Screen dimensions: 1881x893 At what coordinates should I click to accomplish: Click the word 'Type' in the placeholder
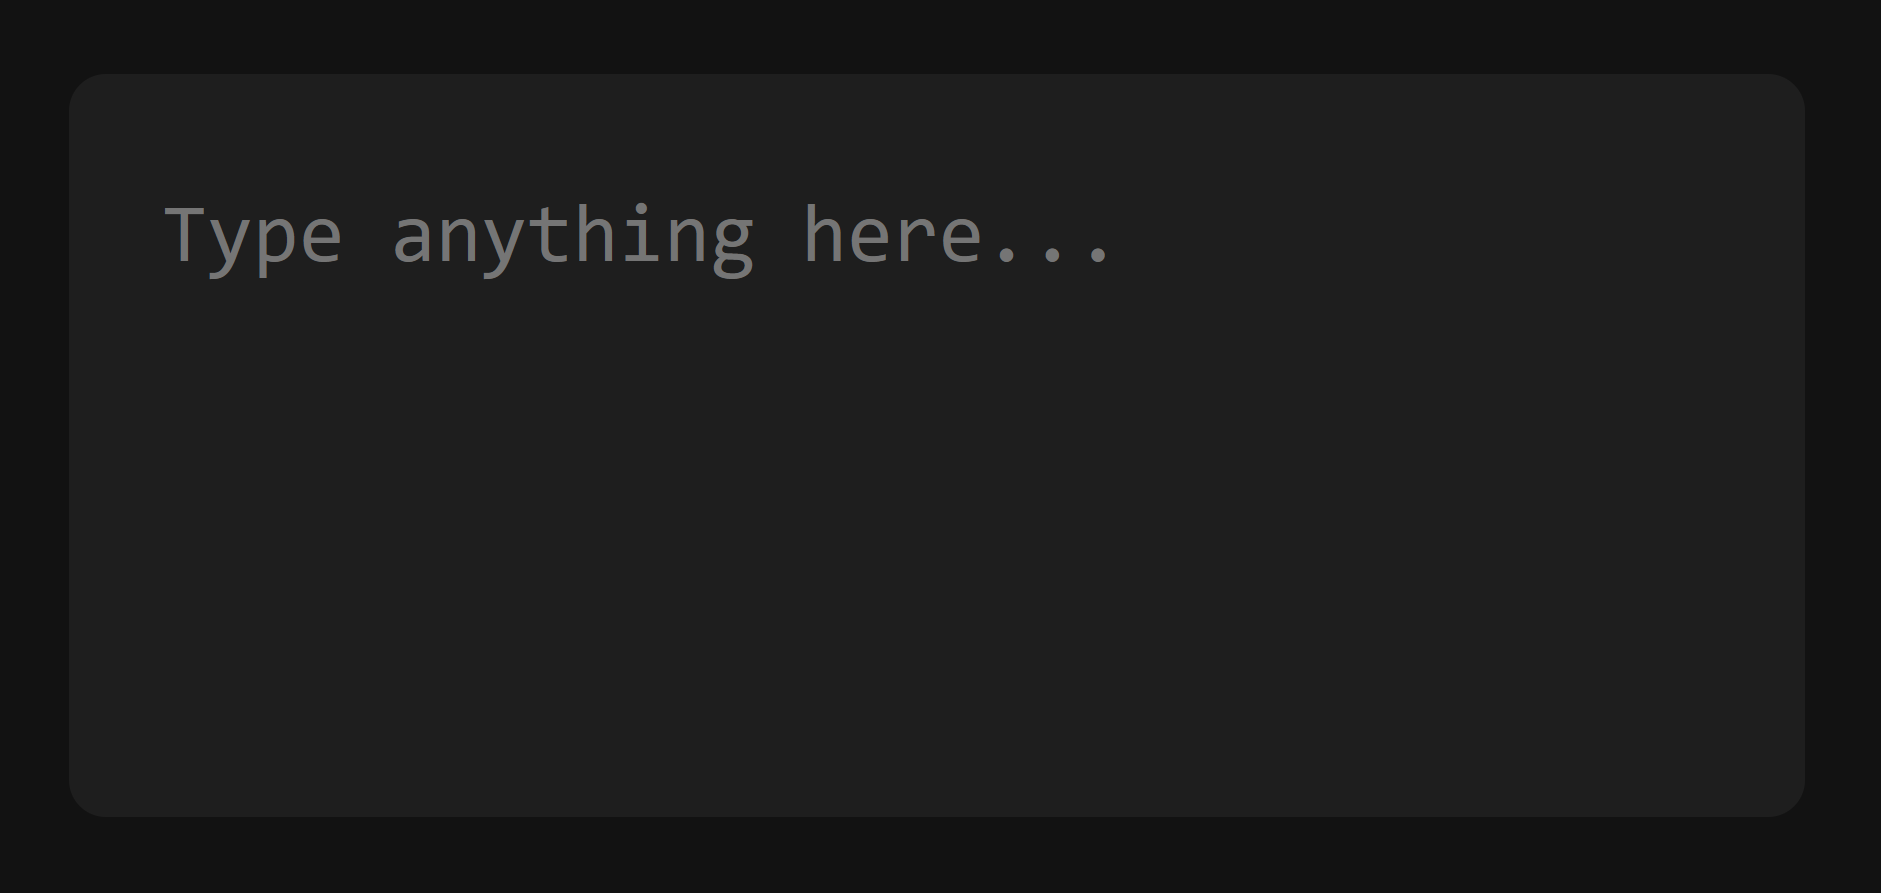tap(254, 236)
